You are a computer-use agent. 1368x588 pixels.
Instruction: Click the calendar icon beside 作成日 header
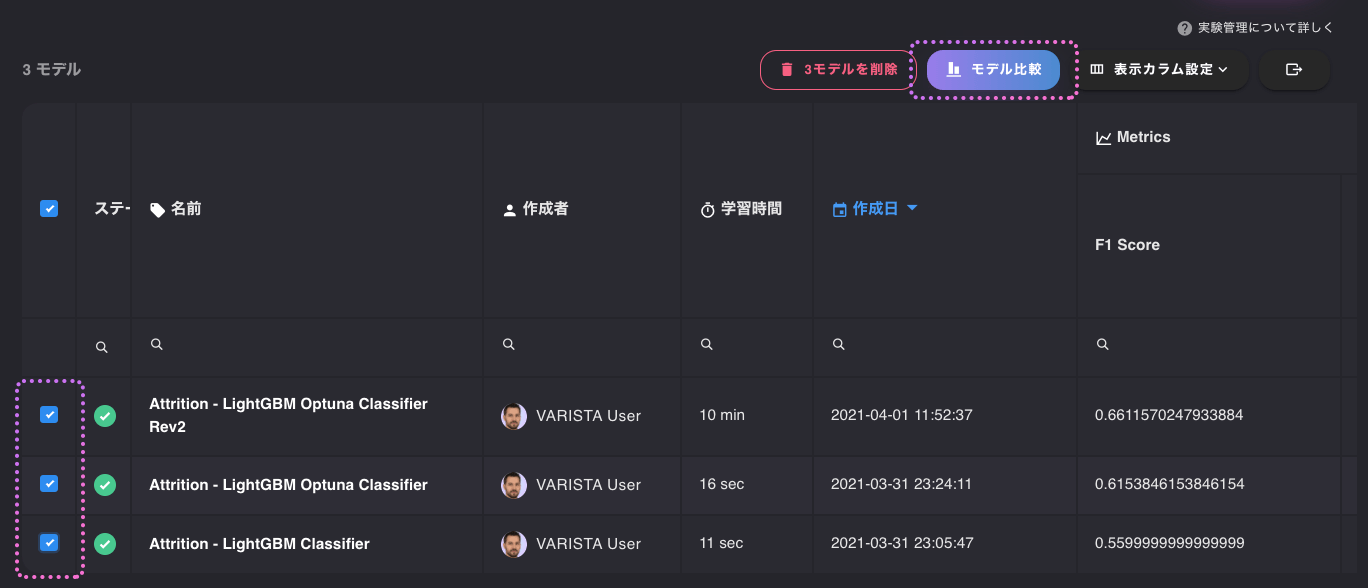pyautogui.click(x=839, y=208)
